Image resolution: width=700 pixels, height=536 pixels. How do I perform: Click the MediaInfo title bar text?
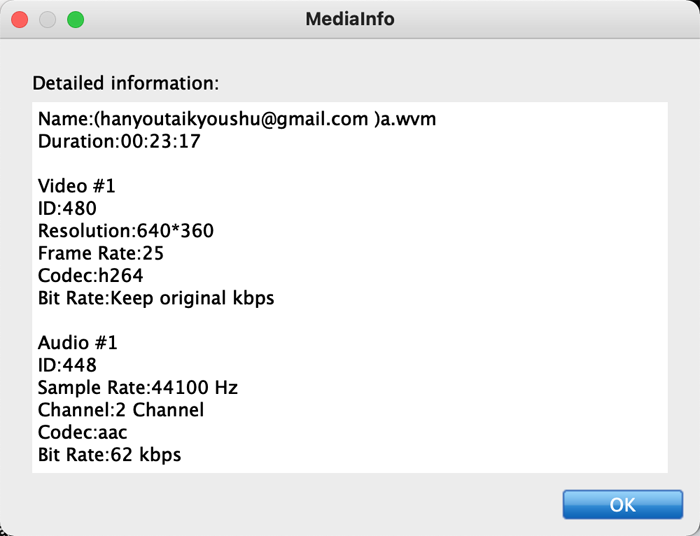(x=350, y=19)
